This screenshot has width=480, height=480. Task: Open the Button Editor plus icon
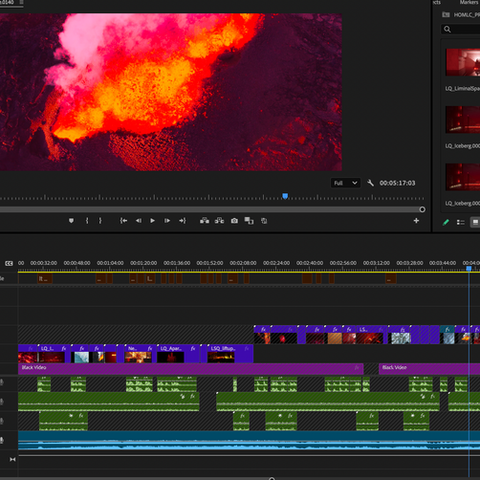pyautogui.click(x=416, y=221)
